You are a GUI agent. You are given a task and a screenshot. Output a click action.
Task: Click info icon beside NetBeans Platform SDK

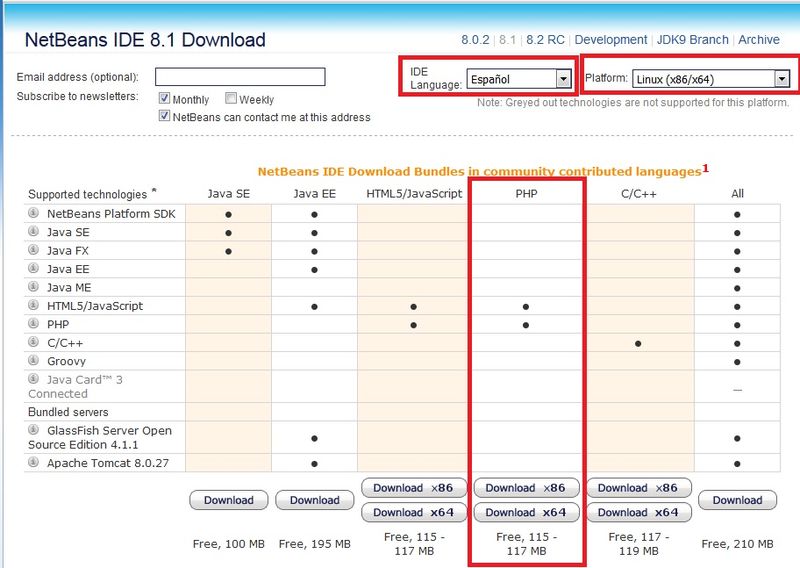[x=33, y=213]
